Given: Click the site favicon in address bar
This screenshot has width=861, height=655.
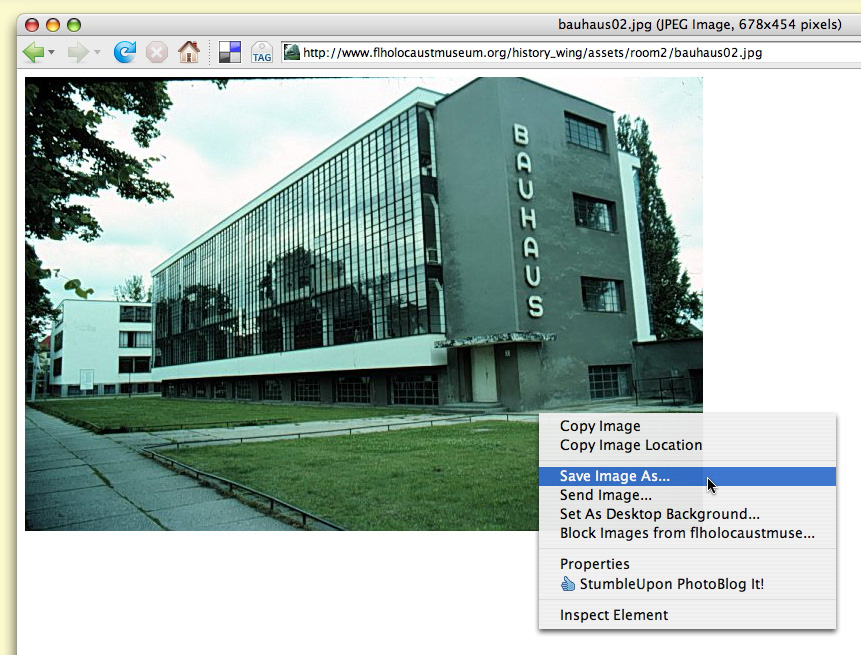Looking at the screenshot, I should click(292, 52).
